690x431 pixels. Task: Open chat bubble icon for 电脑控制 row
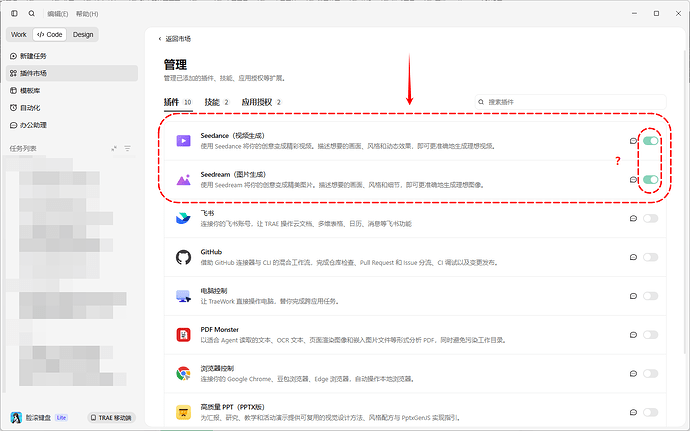coord(633,296)
